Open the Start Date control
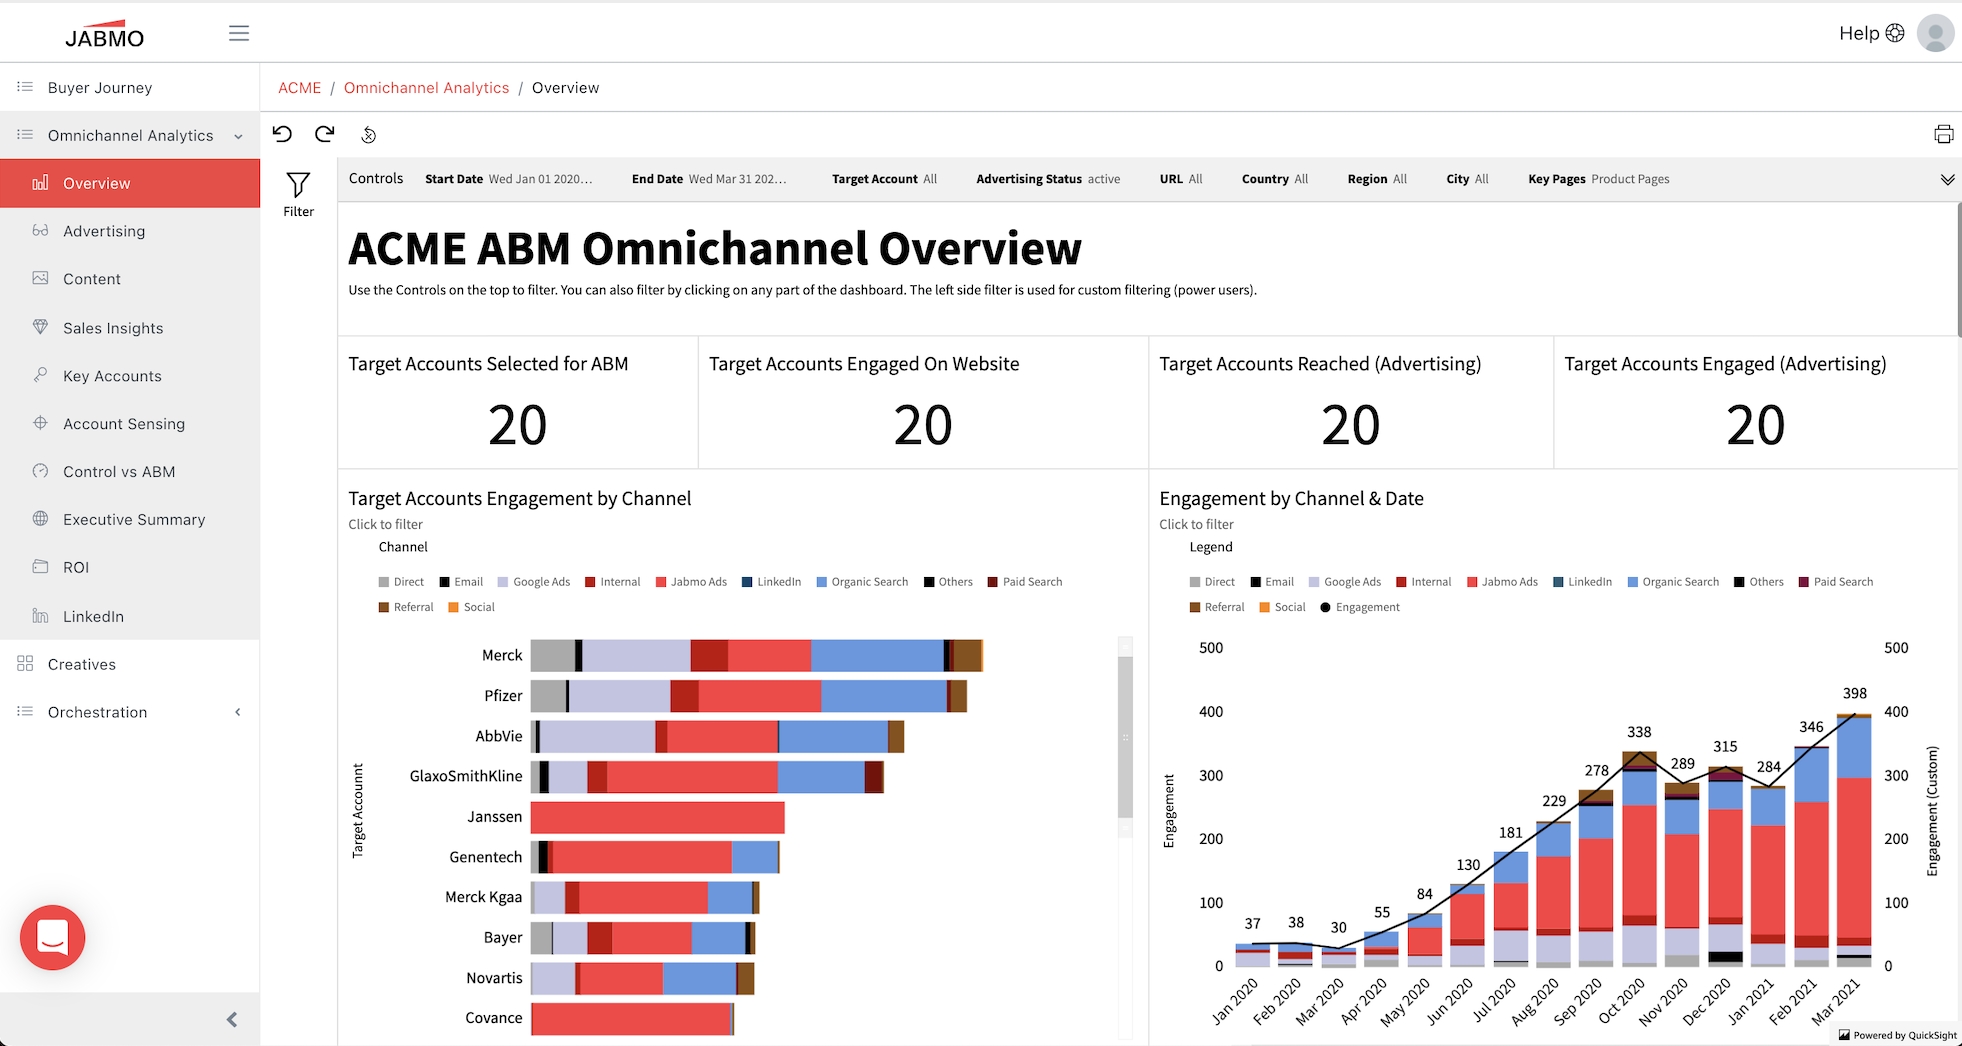The height and width of the screenshot is (1046, 1962). [508, 179]
